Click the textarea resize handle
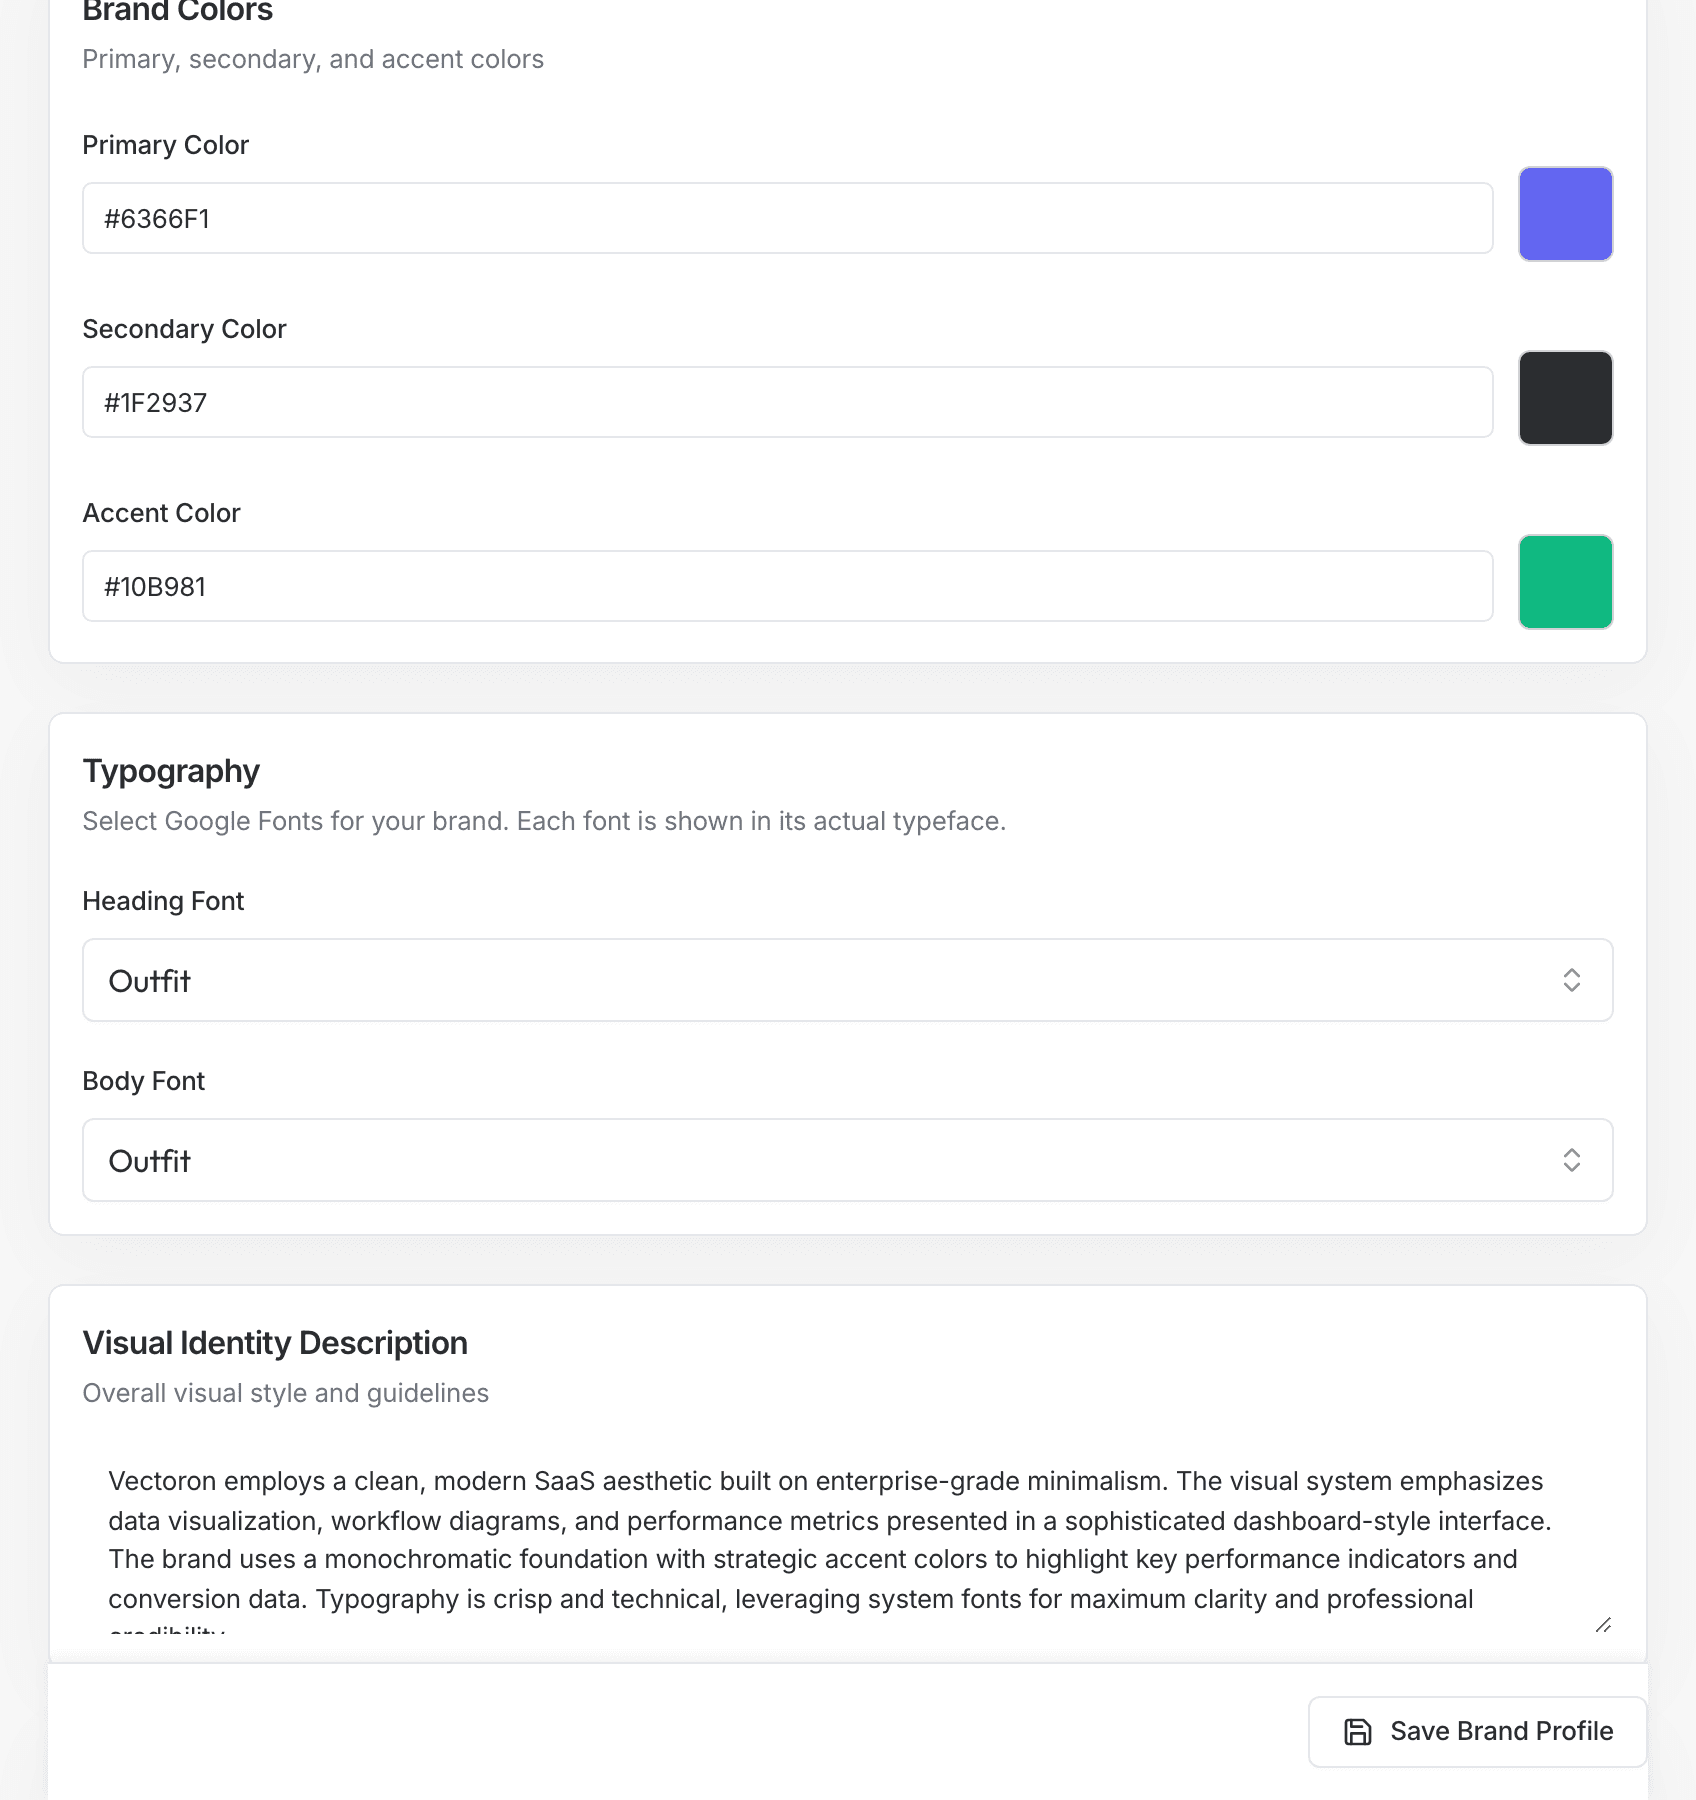1696x1800 pixels. [1603, 1624]
